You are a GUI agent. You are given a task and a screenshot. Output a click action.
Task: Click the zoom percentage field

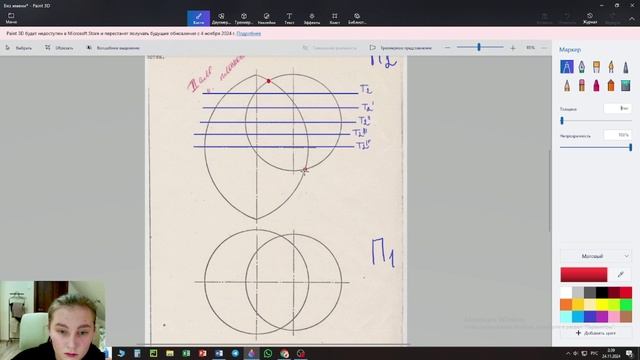click(530, 48)
